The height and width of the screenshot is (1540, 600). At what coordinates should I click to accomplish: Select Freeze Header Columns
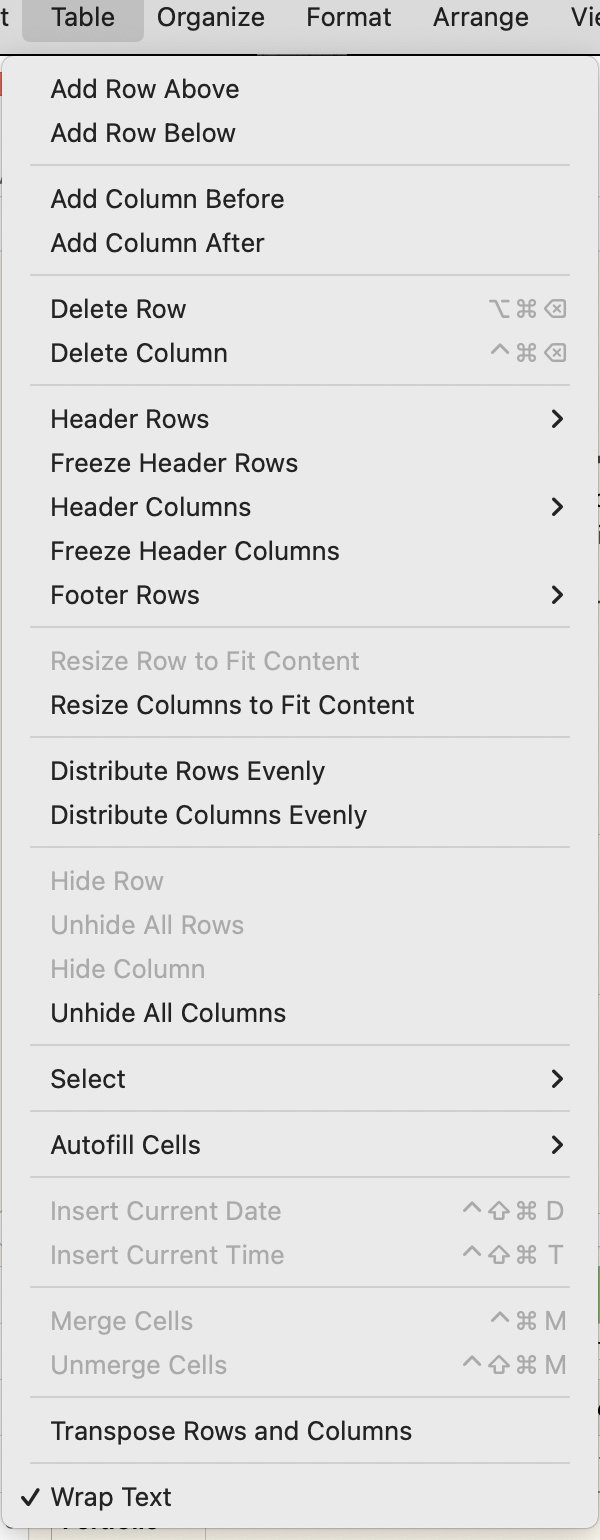[x=195, y=551]
